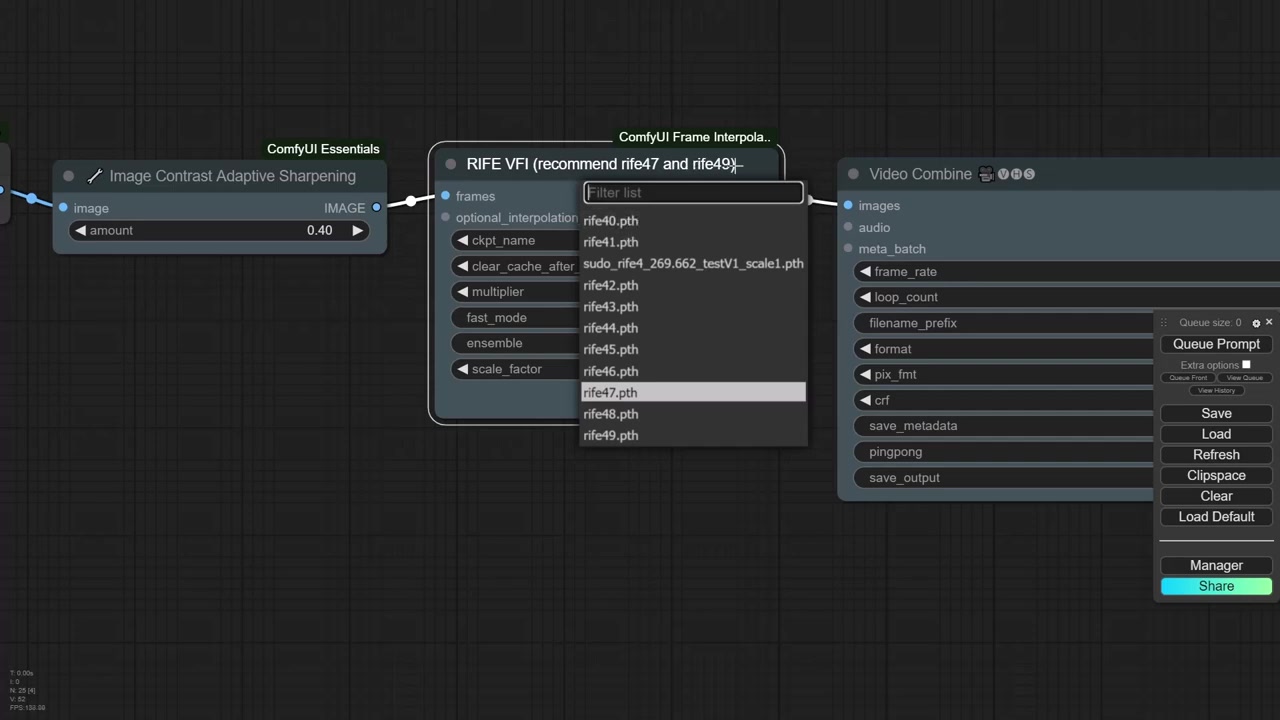Screen dimensions: 1280x720
Task: Select rife40.pth from the list
Action: (x=693, y=221)
